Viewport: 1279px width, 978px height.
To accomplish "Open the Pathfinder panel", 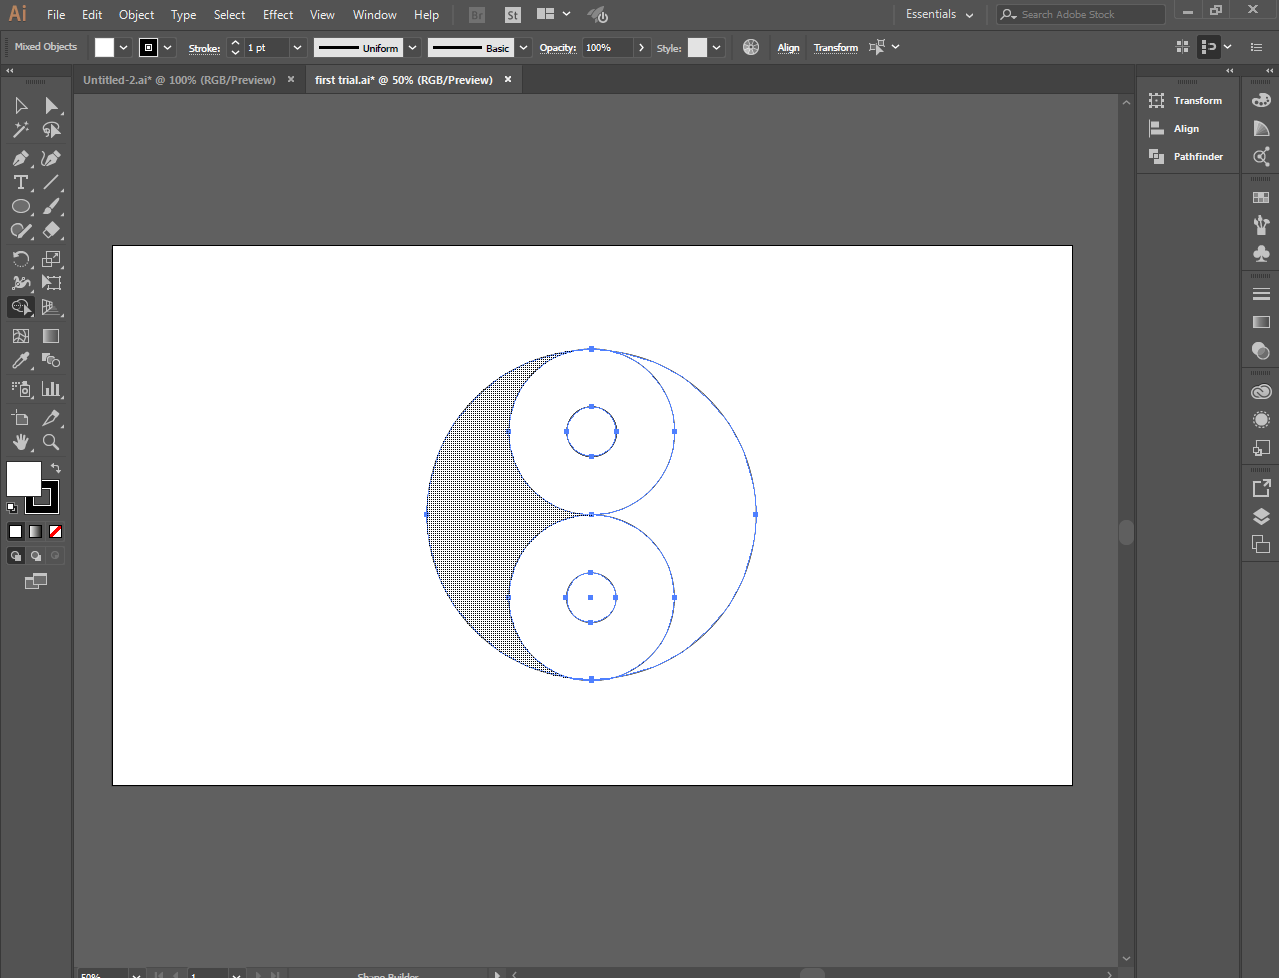I will click(x=1186, y=157).
